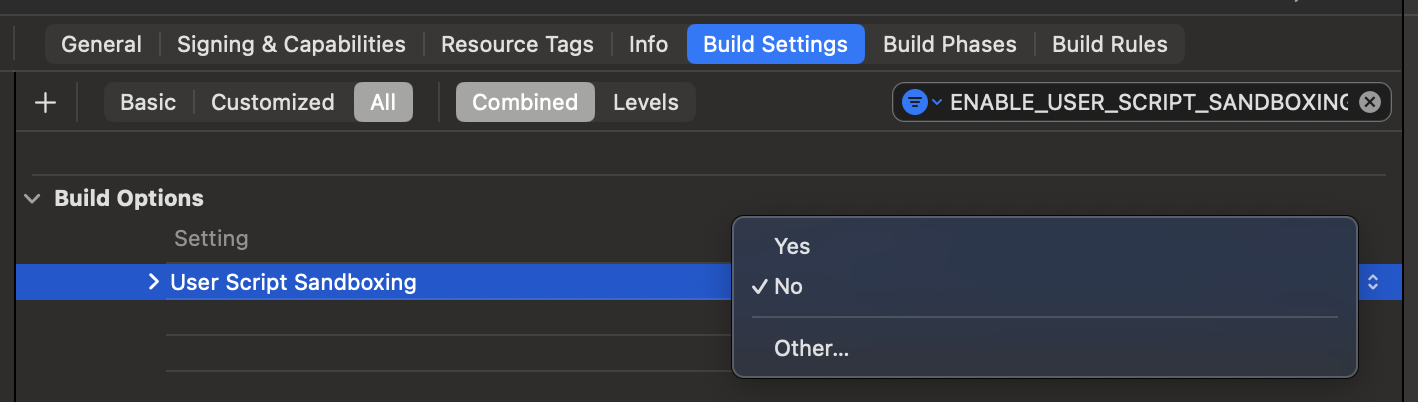Switch to the General tab
Viewport: 1418px width, 402px height.
[101, 44]
